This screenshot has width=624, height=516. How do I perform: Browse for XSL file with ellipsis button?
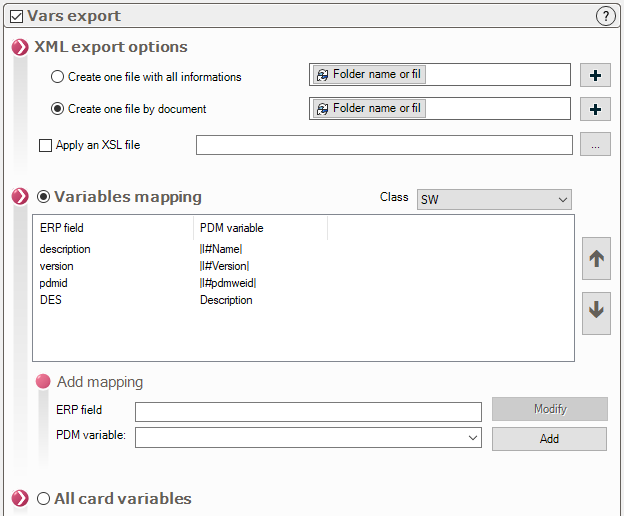coord(595,145)
